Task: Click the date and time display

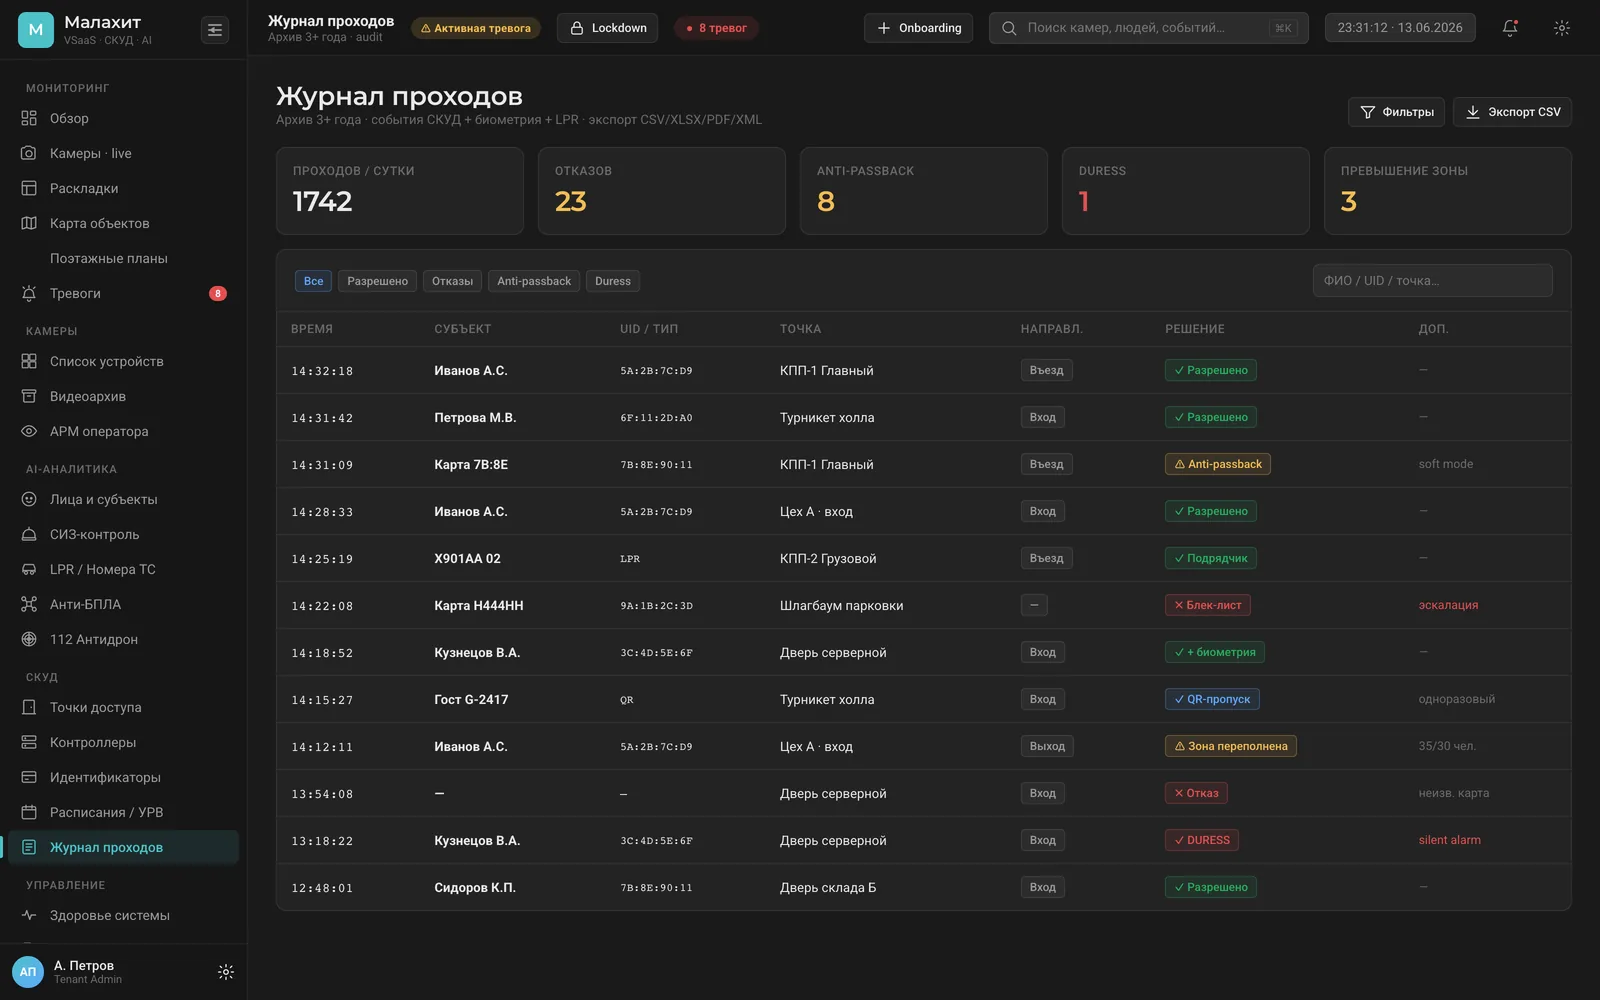Action: [x=1400, y=28]
